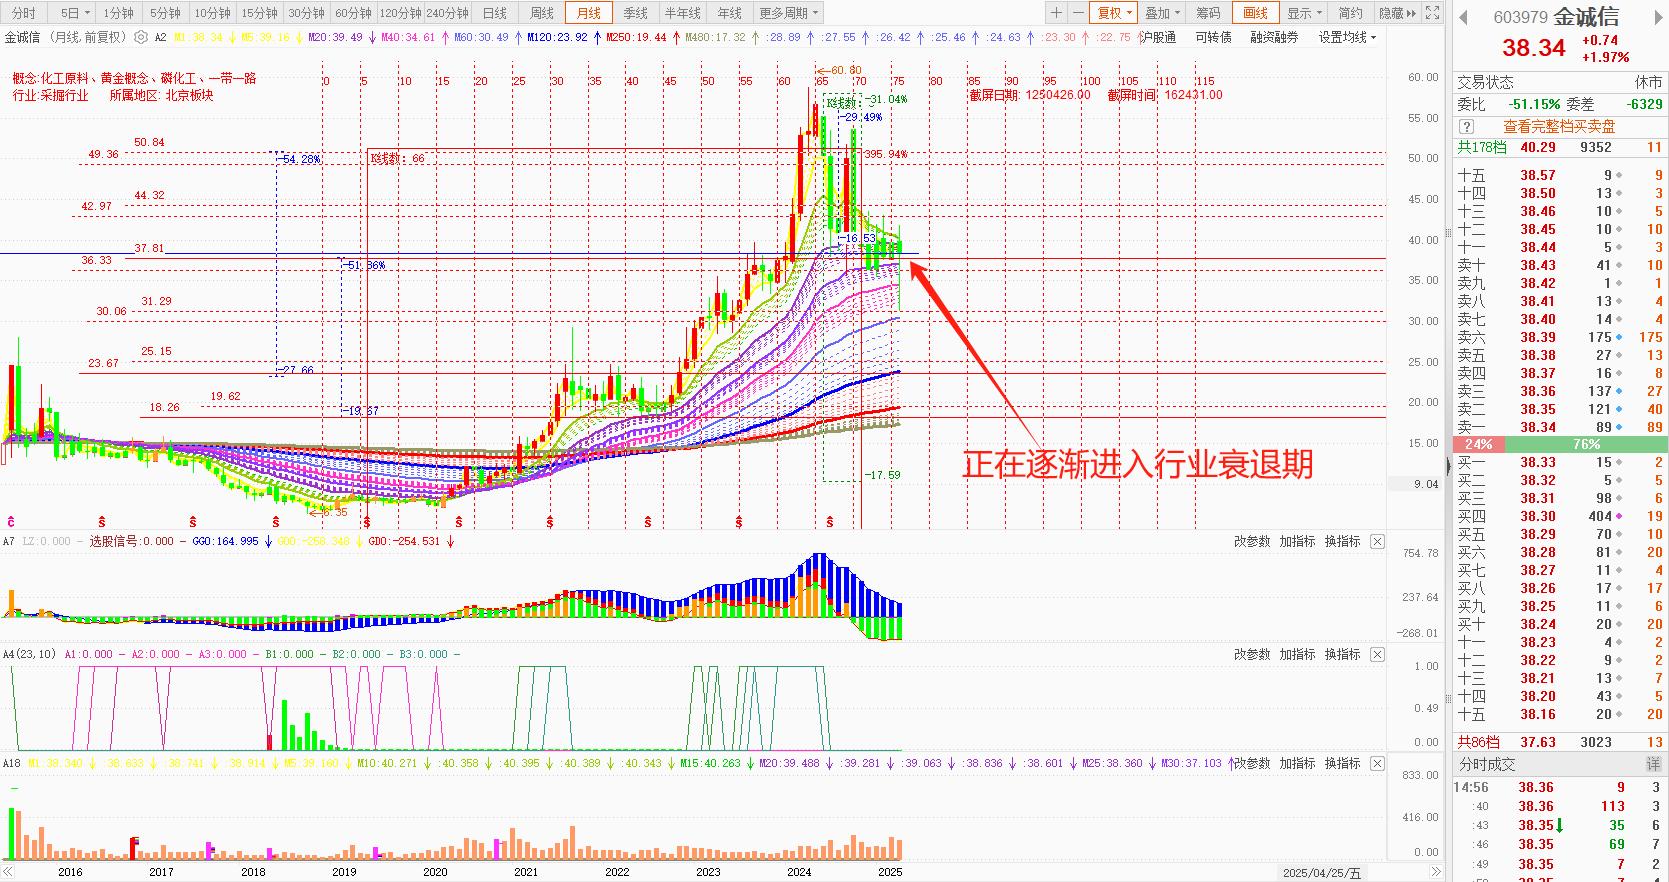Click 换指标 in the A4 panel
The height and width of the screenshot is (882, 1669).
click(1343, 654)
